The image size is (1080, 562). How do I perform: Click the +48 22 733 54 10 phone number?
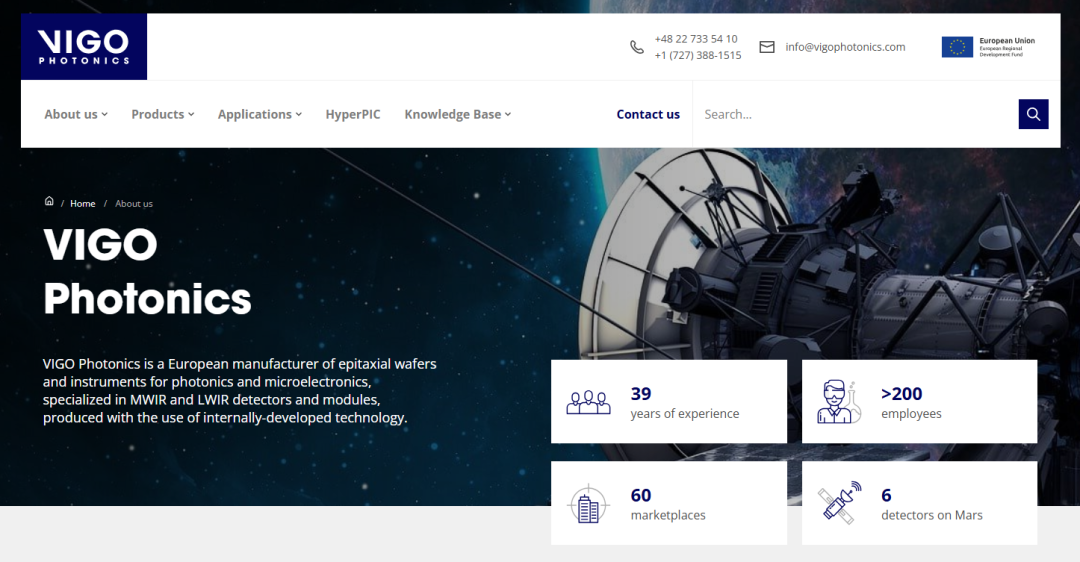[696, 39]
